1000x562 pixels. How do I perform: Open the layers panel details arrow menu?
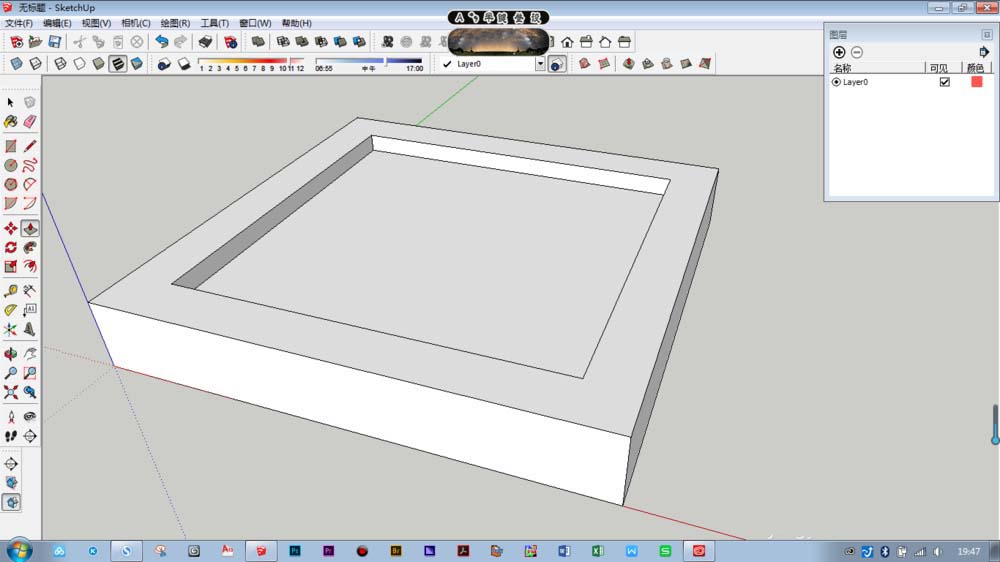pos(984,52)
